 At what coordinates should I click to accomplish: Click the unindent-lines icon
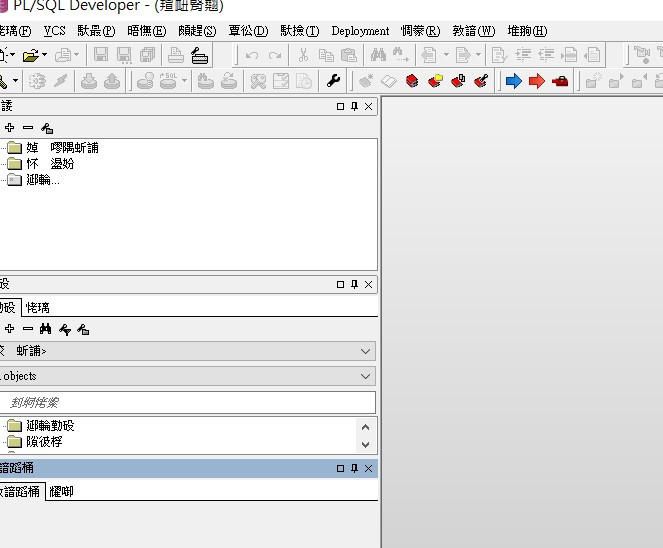click(x=546, y=55)
